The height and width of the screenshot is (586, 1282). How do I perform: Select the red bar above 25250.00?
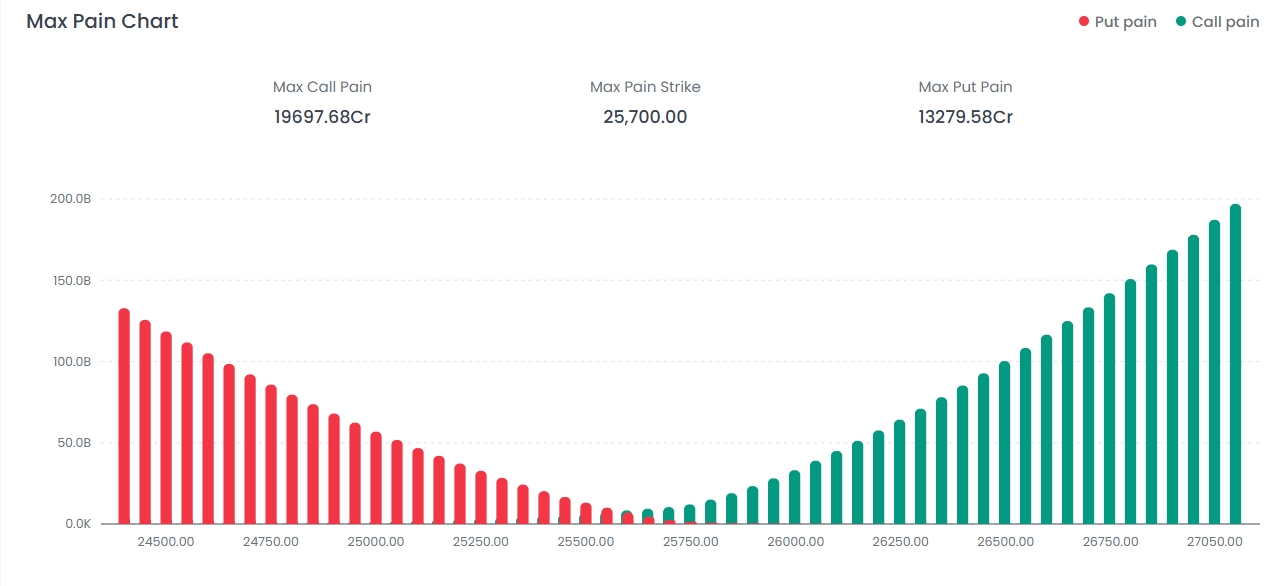coord(481,497)
